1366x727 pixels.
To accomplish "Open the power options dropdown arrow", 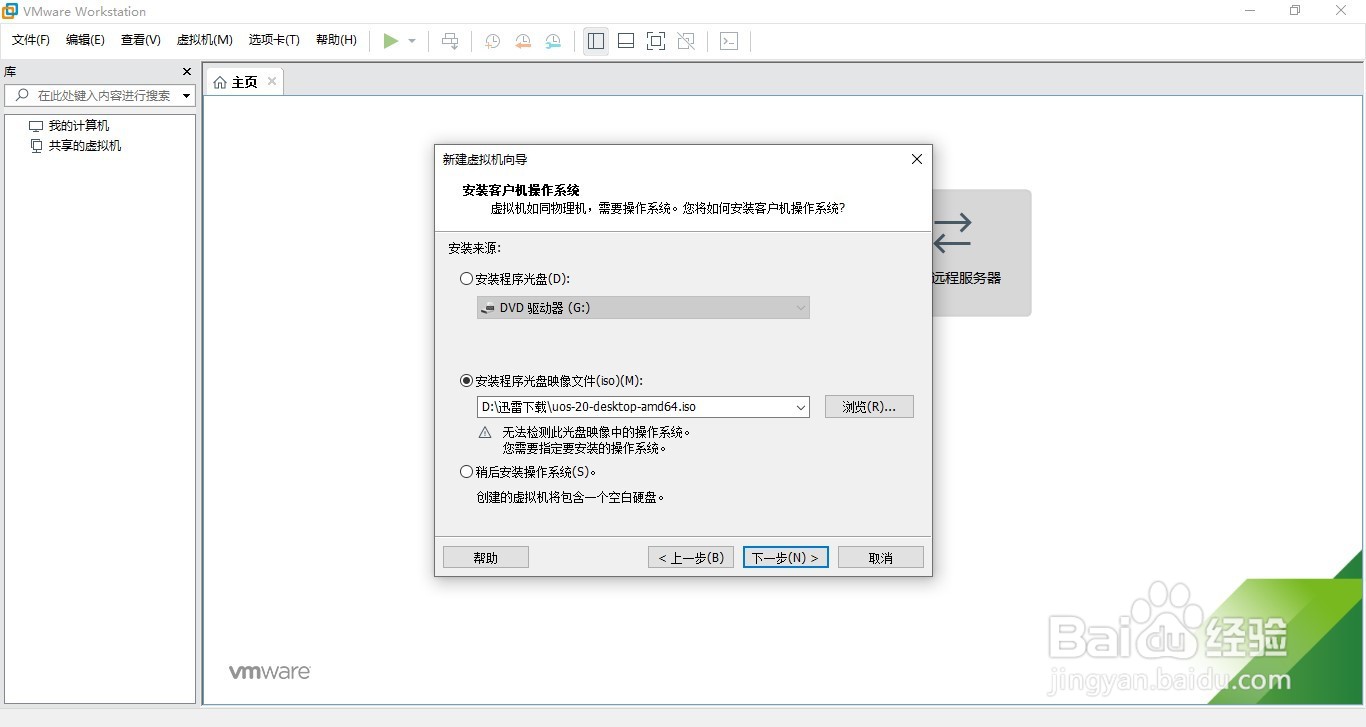I will point(412,41).
